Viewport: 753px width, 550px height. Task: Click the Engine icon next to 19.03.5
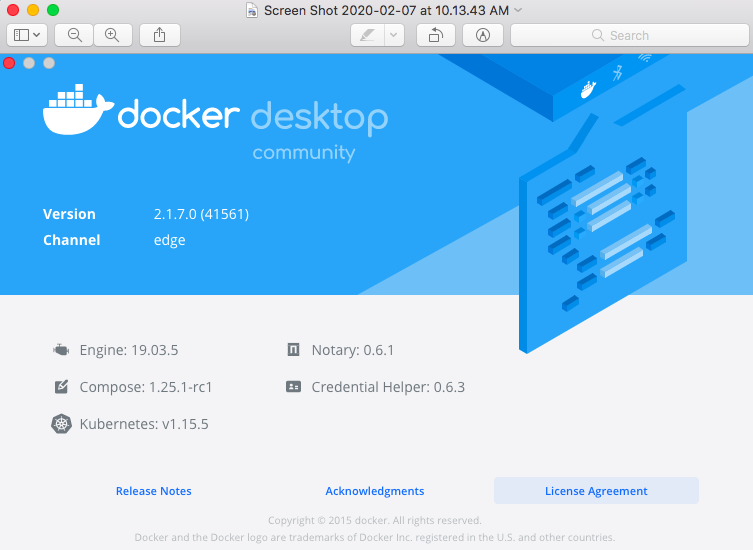(61, 350)
